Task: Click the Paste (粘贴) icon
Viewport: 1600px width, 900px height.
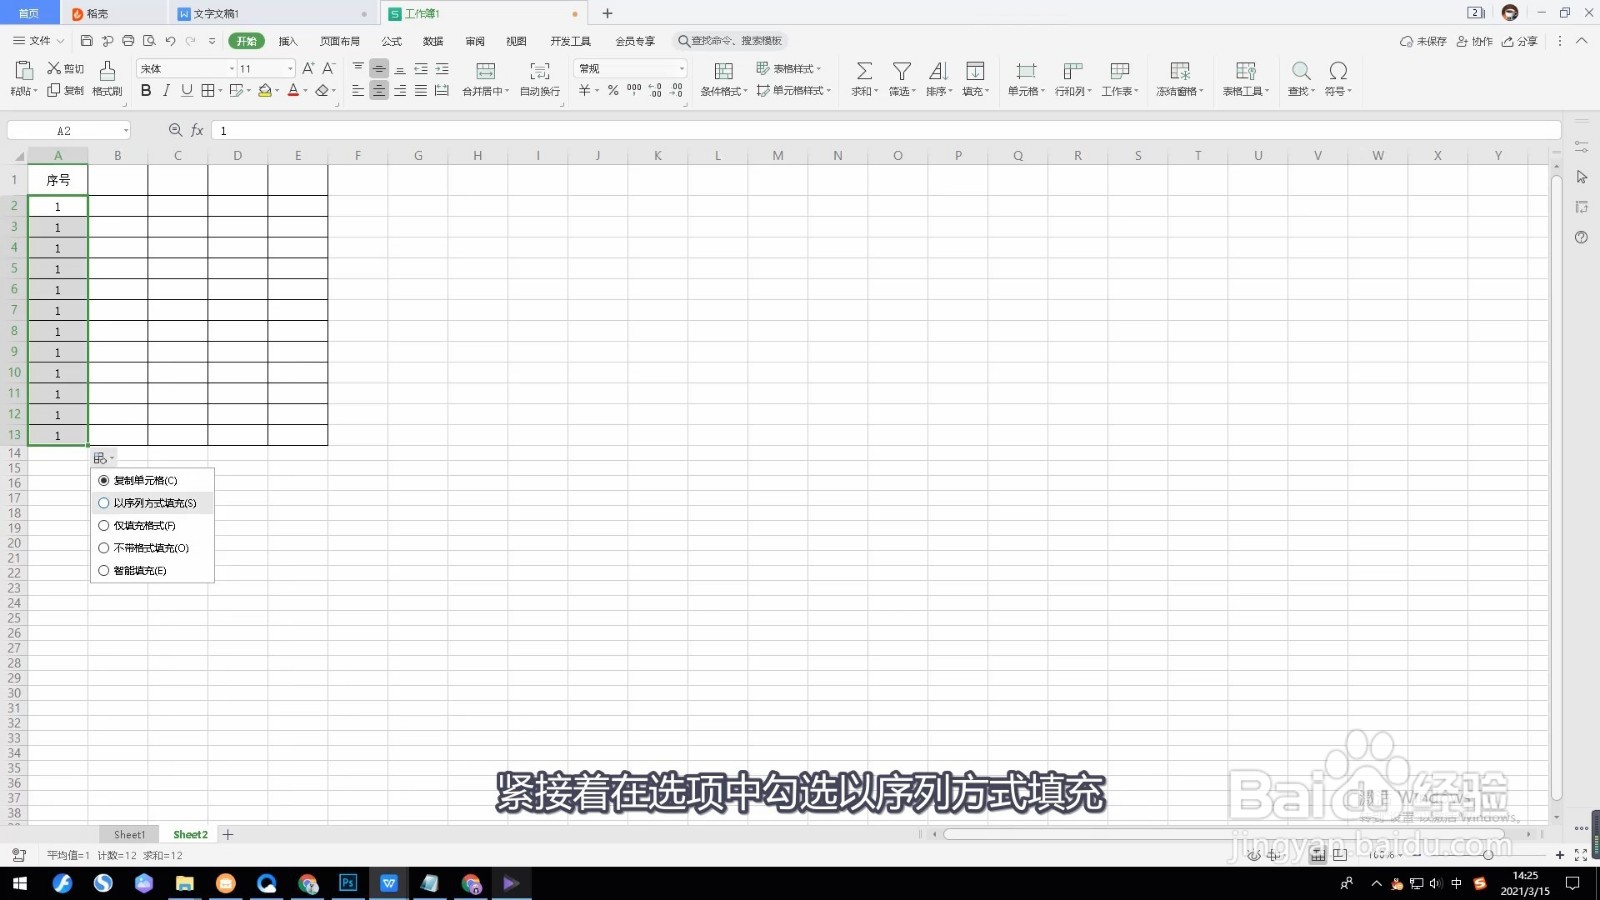Action: click(x=23, y=69)
